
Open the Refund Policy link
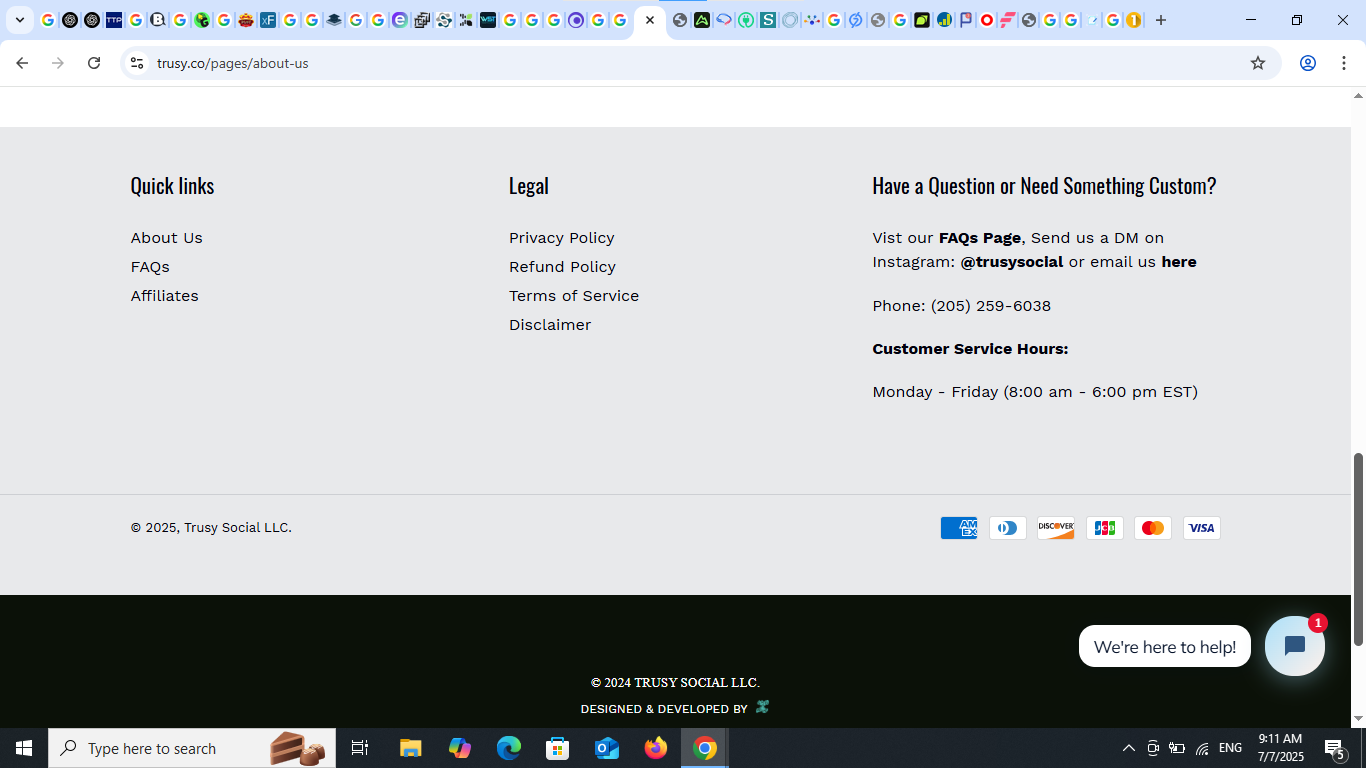[x=562, y=267]
